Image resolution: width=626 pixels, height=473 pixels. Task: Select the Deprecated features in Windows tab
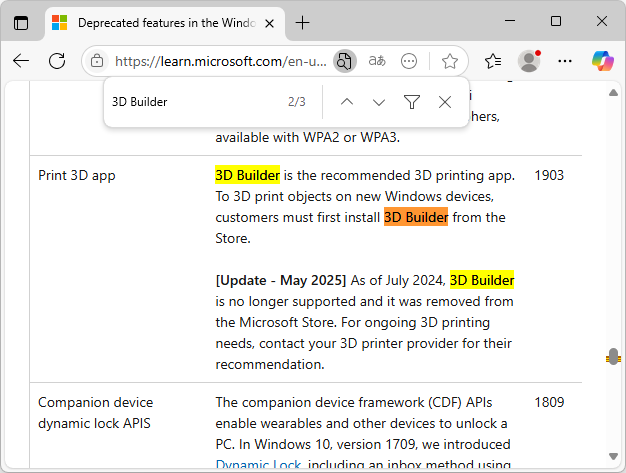(x=165, y=23)
